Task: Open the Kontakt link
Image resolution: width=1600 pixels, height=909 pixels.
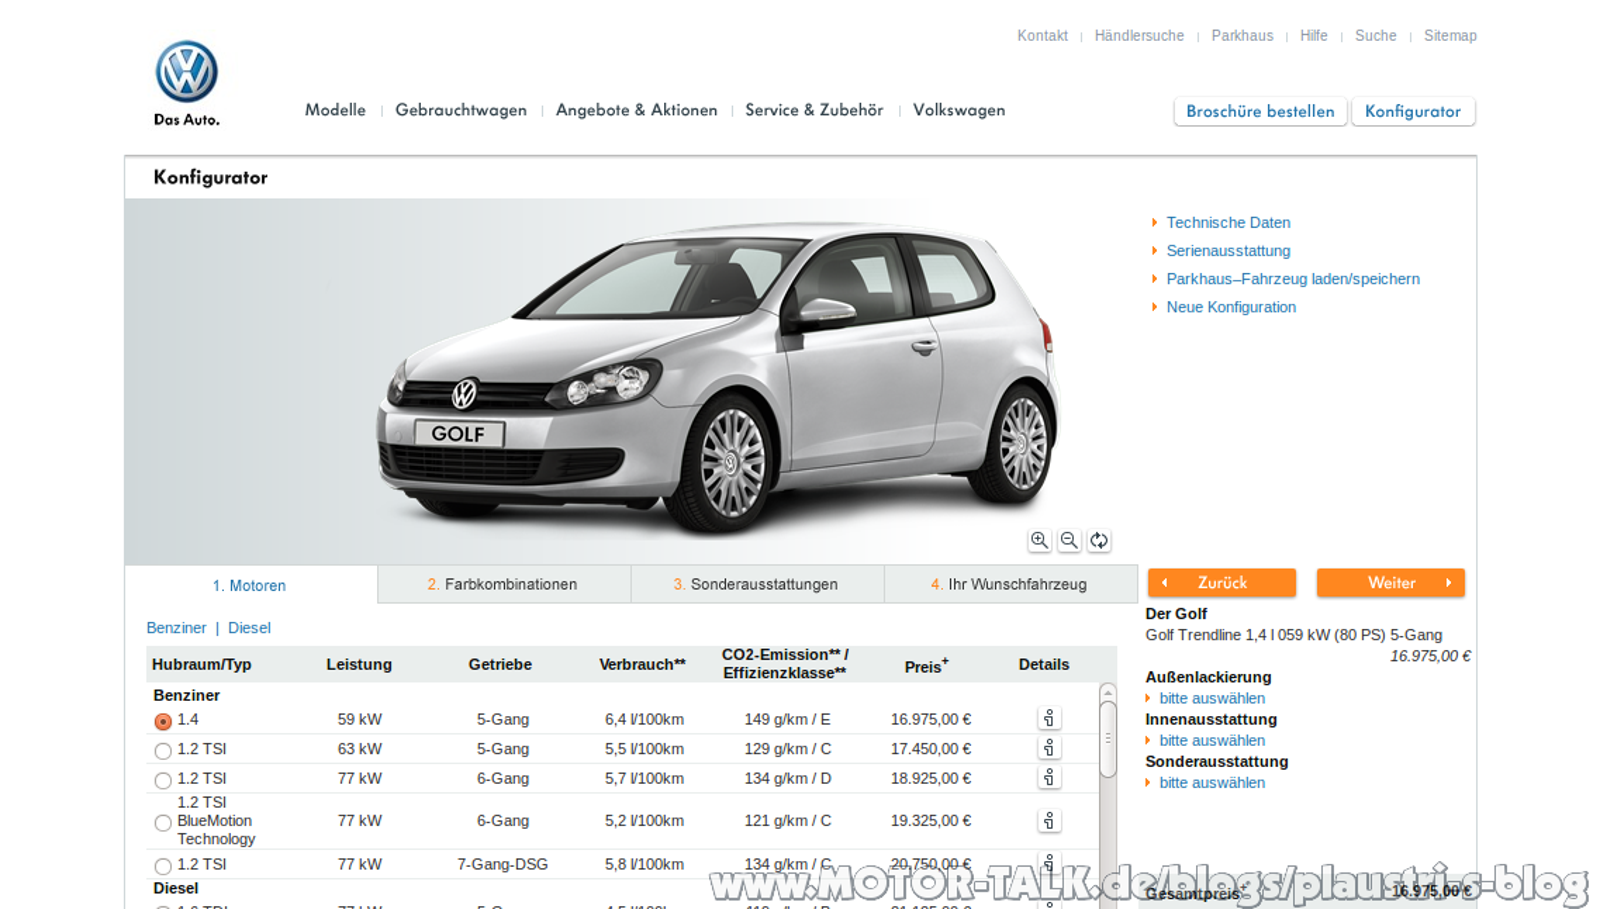Action: pos(1042,36)
